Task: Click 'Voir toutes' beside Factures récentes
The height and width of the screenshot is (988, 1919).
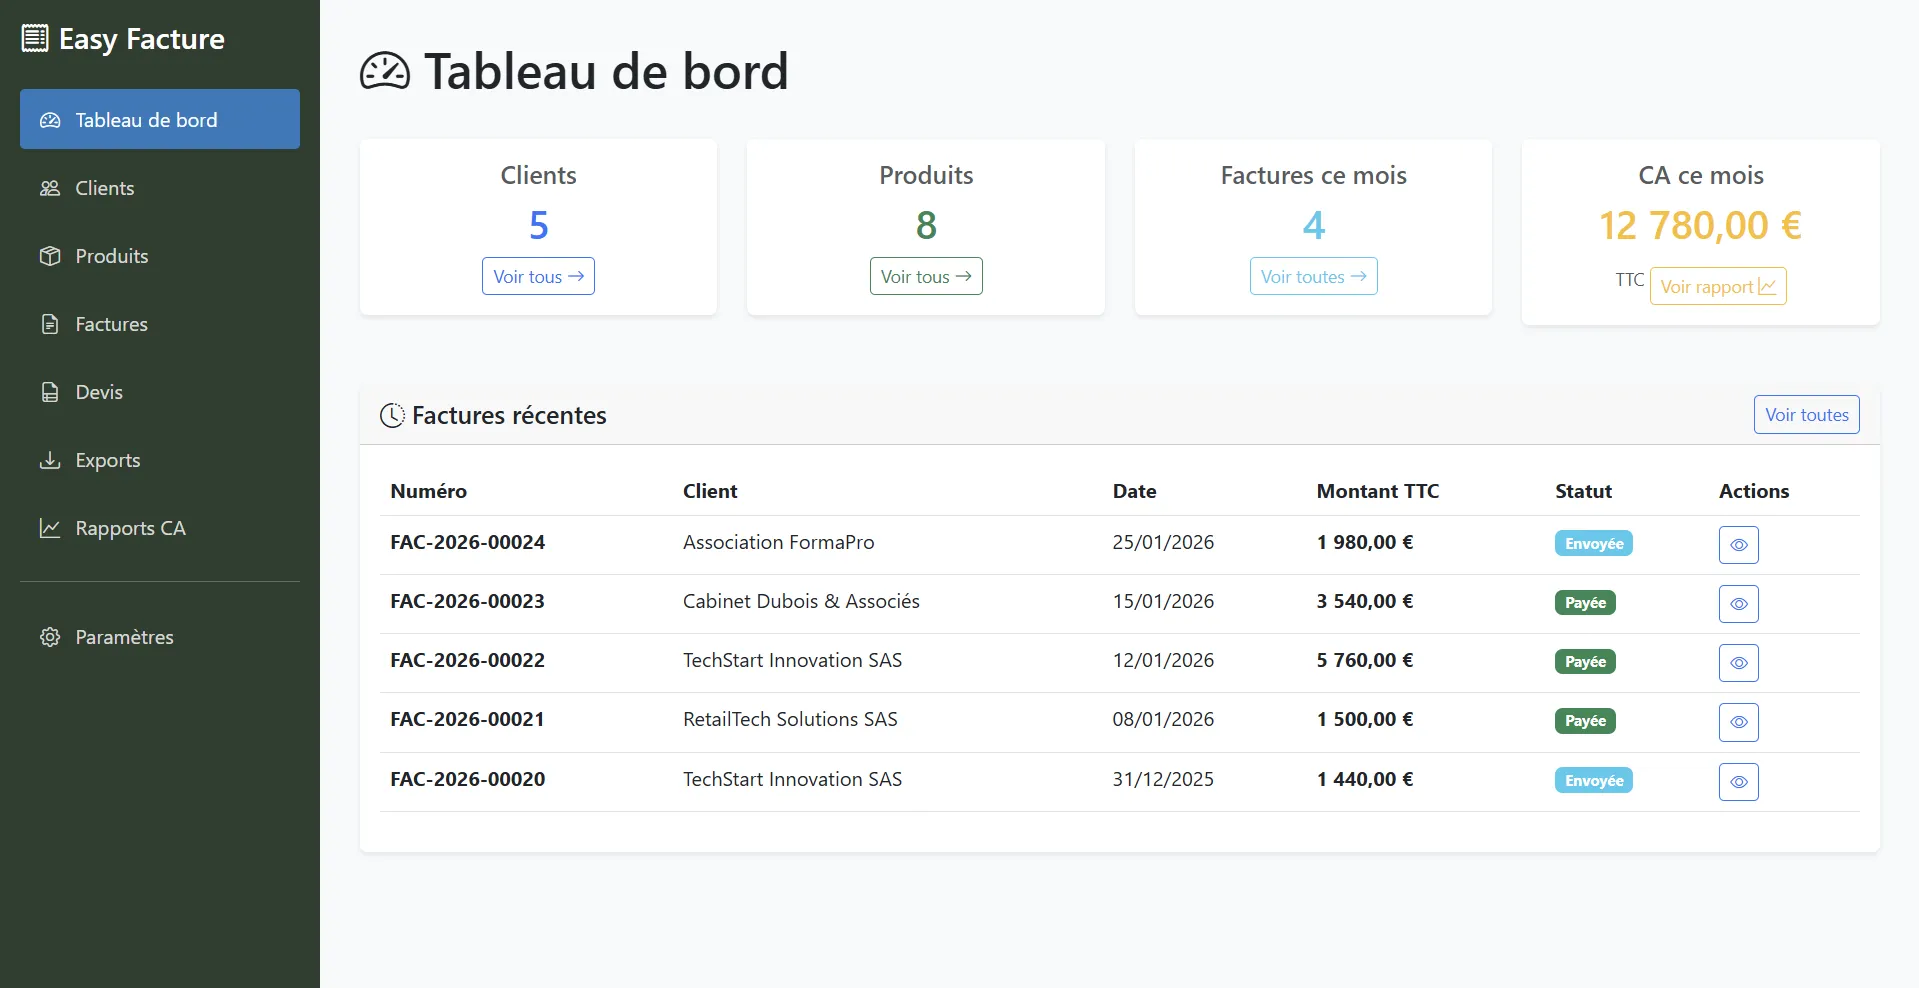Action: click(x=1805, y=414)
